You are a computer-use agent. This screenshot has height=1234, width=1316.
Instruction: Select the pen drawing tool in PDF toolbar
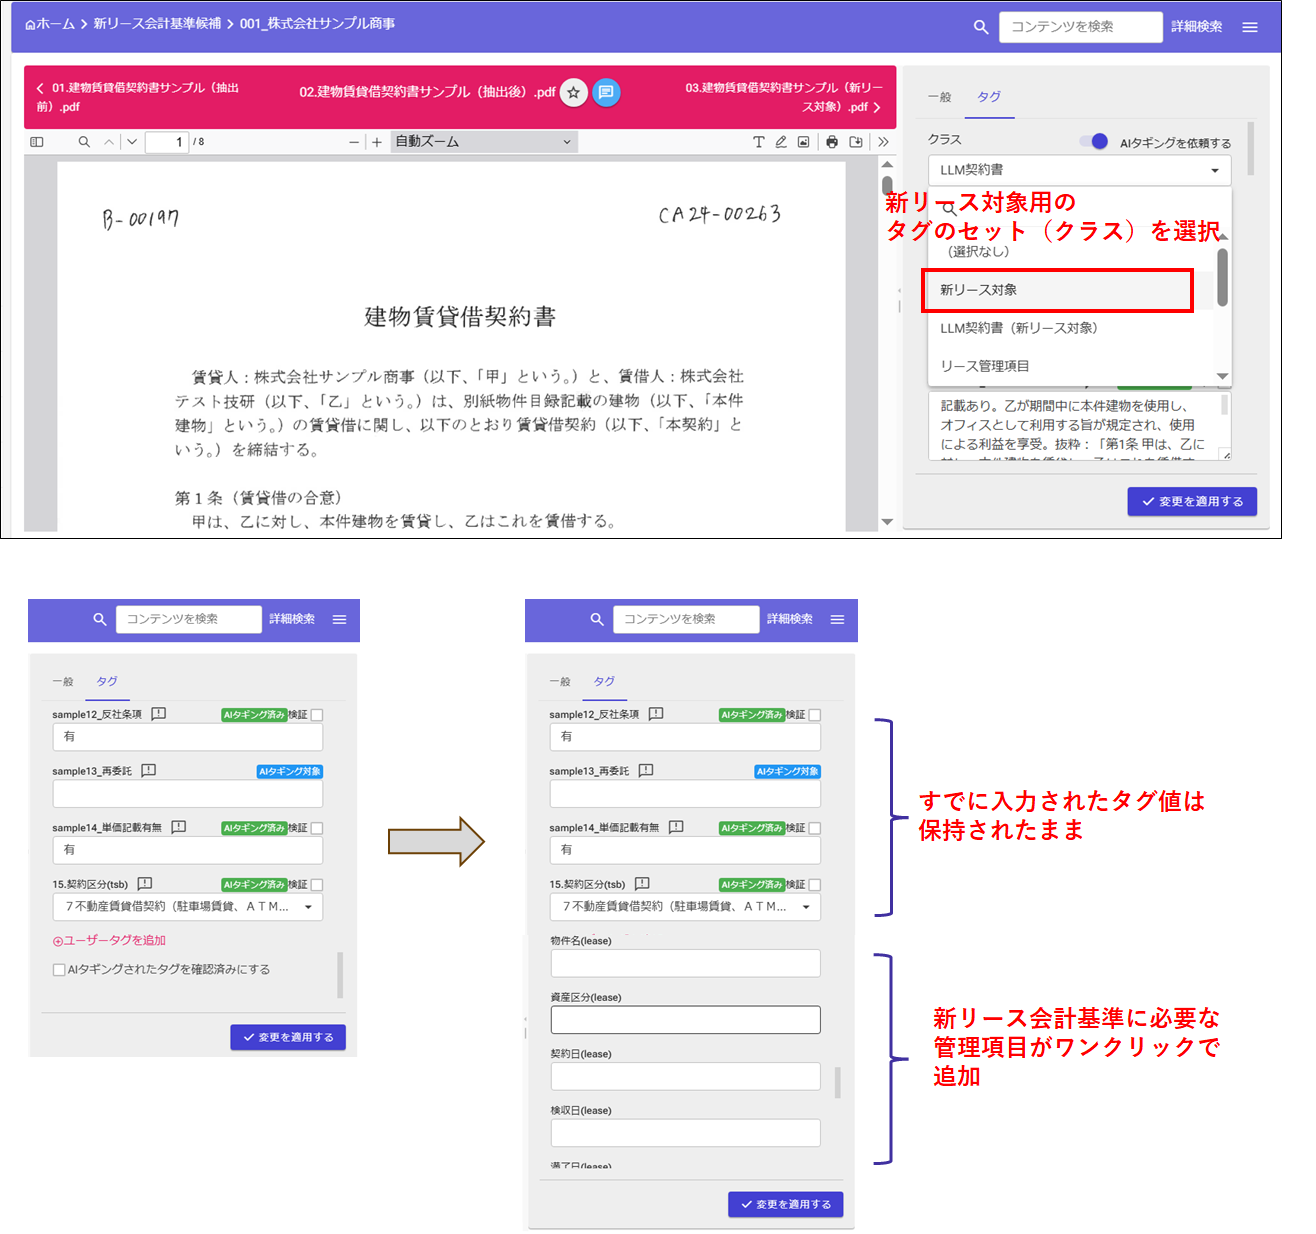(781, 142)
